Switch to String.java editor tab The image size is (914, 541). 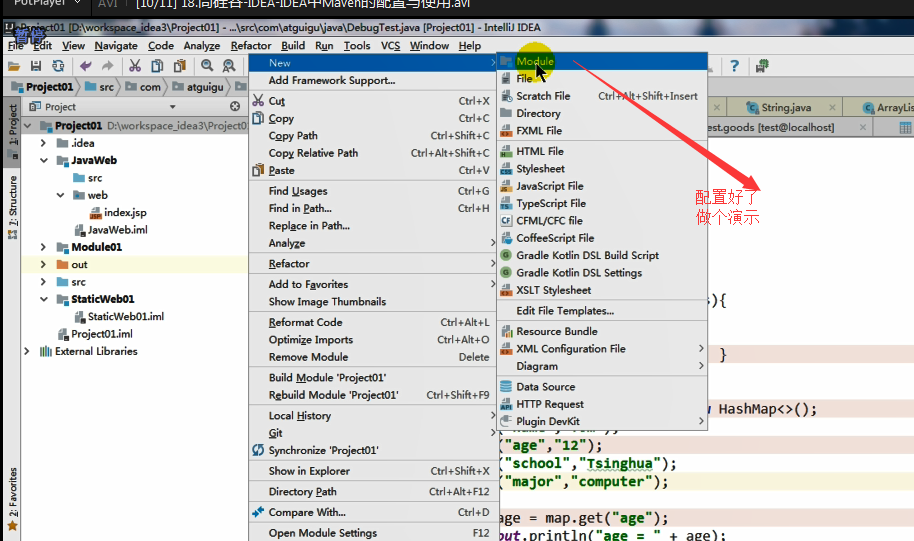pos(785,107)
